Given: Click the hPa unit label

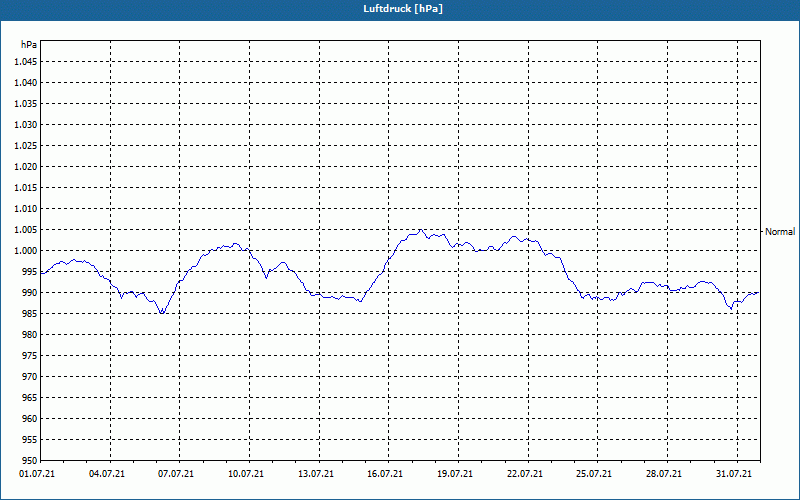Looking at the screenshot, I should (x=29, y=44).
